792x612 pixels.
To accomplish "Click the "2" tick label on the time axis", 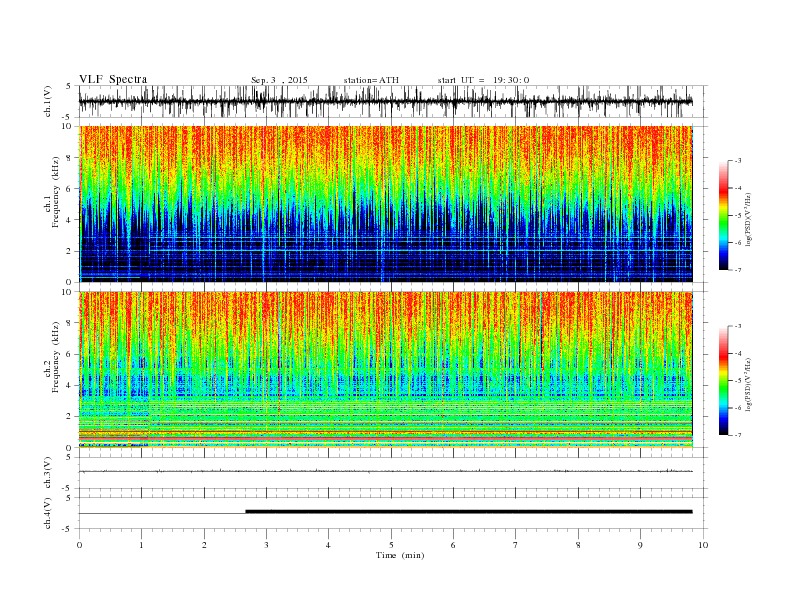I will tap(204, 545).
